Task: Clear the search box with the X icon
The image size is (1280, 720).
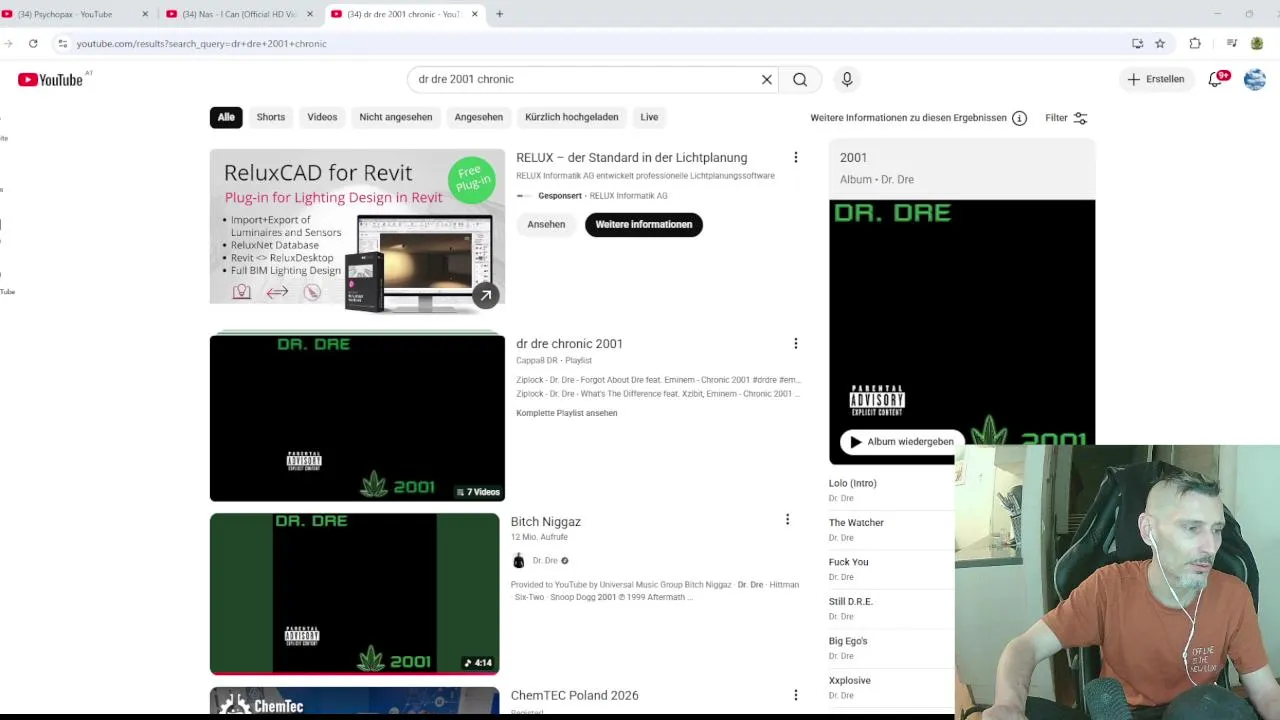Action: (x=767, y=80)
